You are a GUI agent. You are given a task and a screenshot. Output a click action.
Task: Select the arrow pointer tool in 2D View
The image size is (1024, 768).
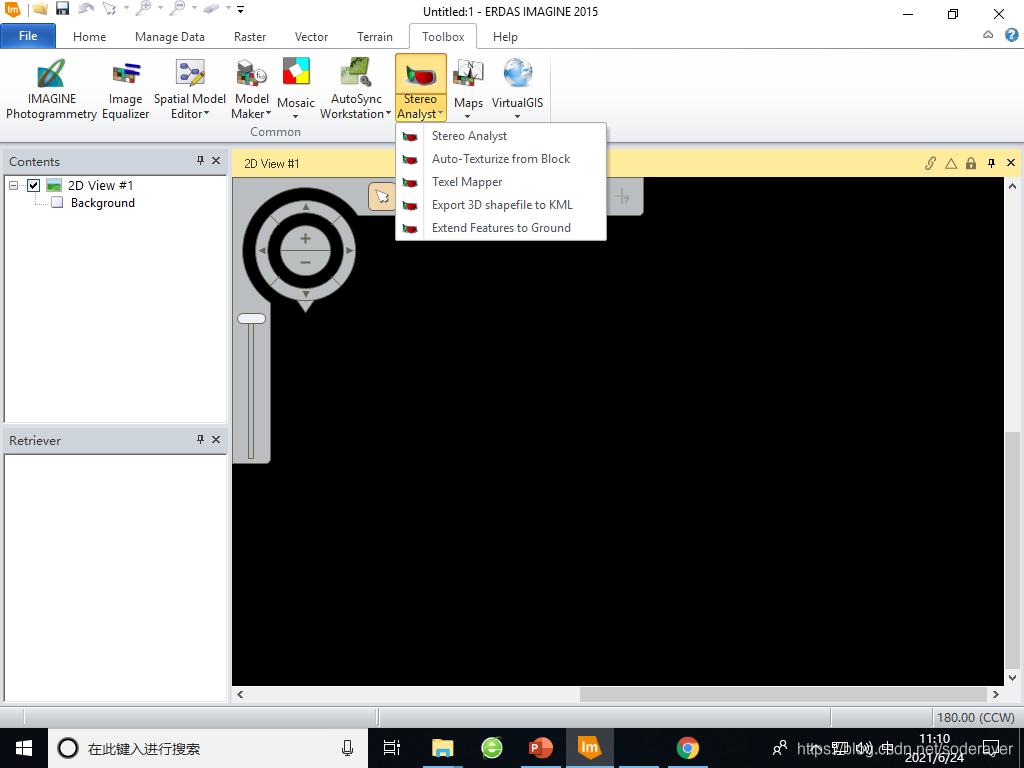pyautogui.click(x=382, y=197)
